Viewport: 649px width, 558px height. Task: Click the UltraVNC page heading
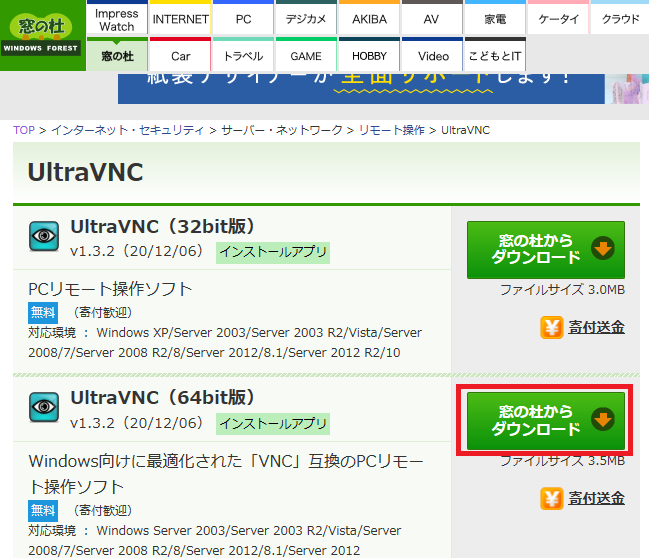coord(85,172)
